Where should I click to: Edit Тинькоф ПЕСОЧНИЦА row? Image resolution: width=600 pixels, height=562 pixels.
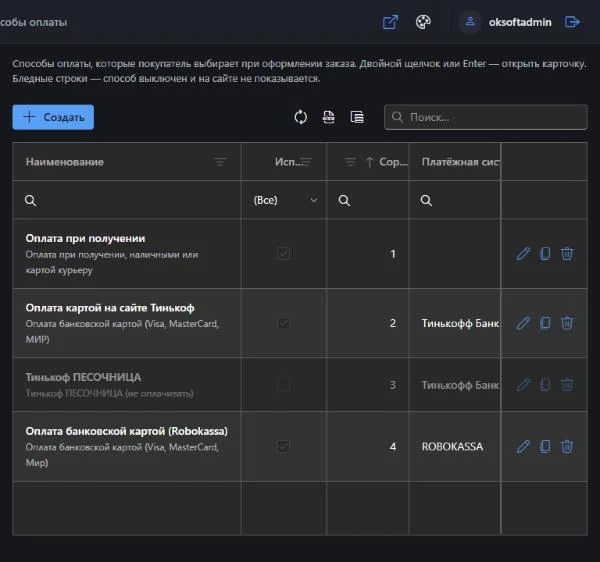tap(523, 384)
